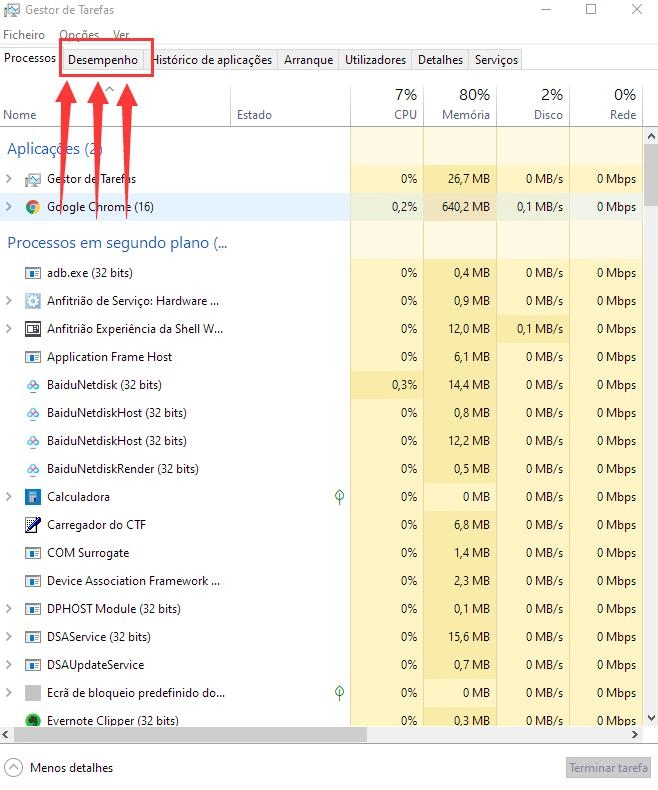Click Anfitrião Experiência da Shell icon
This screenshot has width=658, height=790.
(33, 329)
